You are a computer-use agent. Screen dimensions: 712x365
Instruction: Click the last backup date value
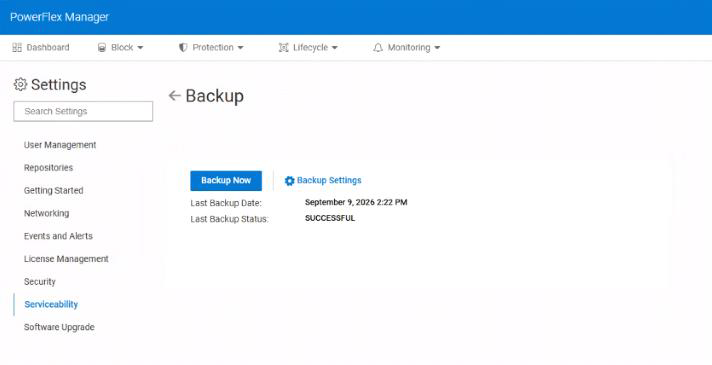click(x=356, y=202)
